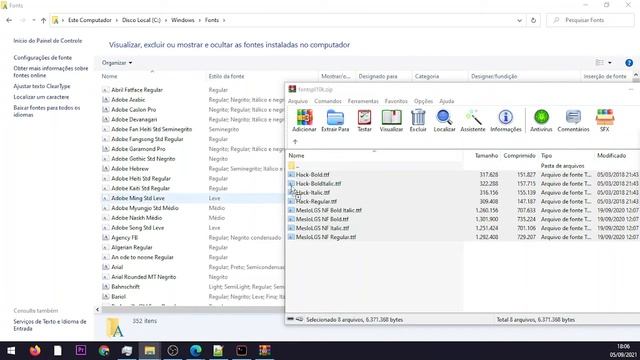Select Hack-Bold.ttf in the archive
The image size is (640, 360).
[x=313, y=175]
